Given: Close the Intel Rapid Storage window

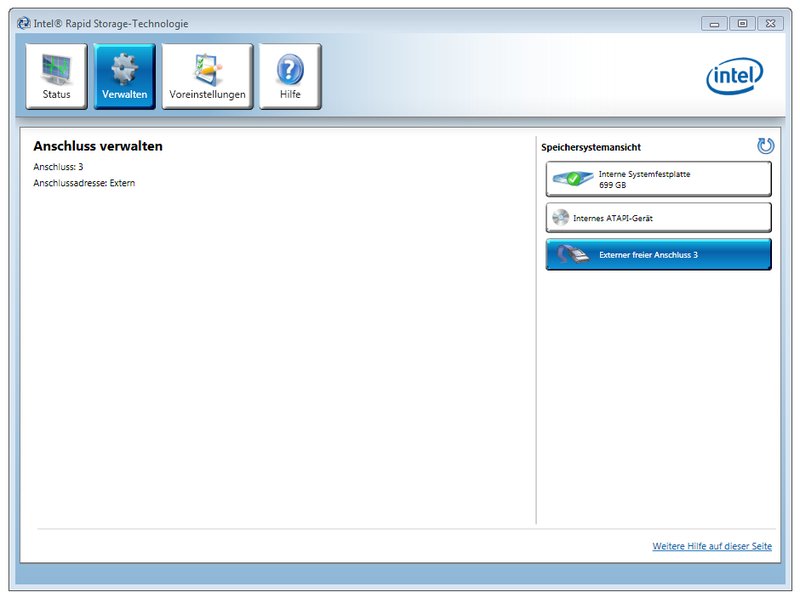Looking at the screenshot, I should point(770,23).
